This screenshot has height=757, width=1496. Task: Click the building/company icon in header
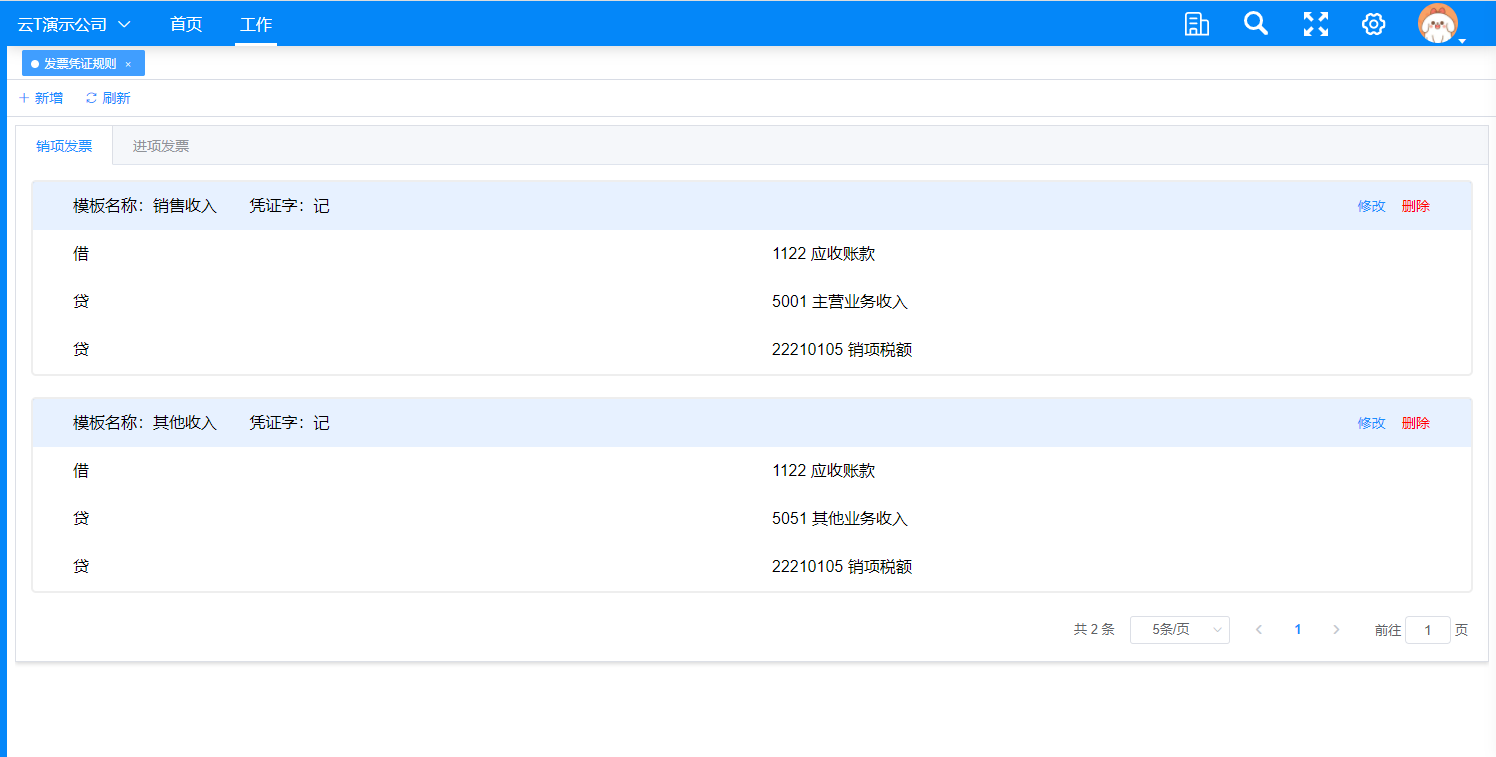coord(1196,24)
